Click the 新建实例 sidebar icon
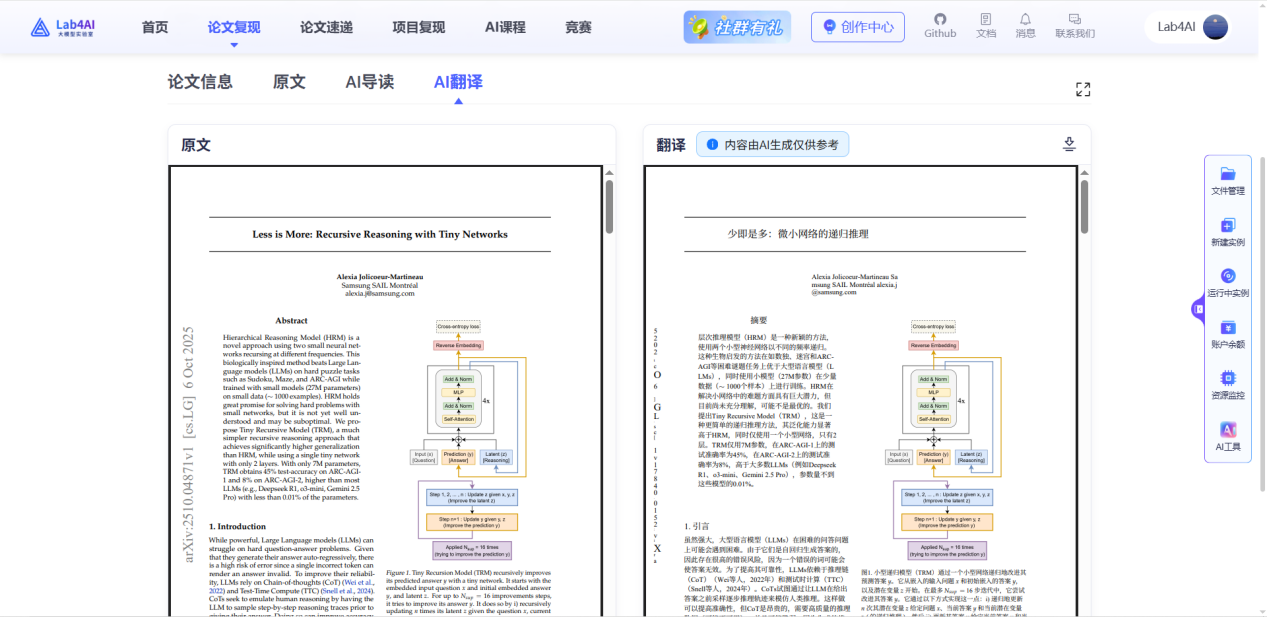This screenshot has height=617, width=1267. coord(1227,230)
